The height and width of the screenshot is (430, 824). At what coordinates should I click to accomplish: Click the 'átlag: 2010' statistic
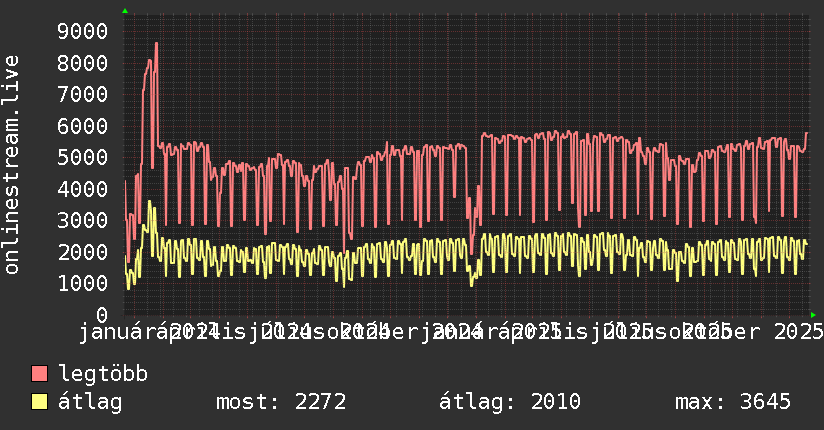point(510,402)
